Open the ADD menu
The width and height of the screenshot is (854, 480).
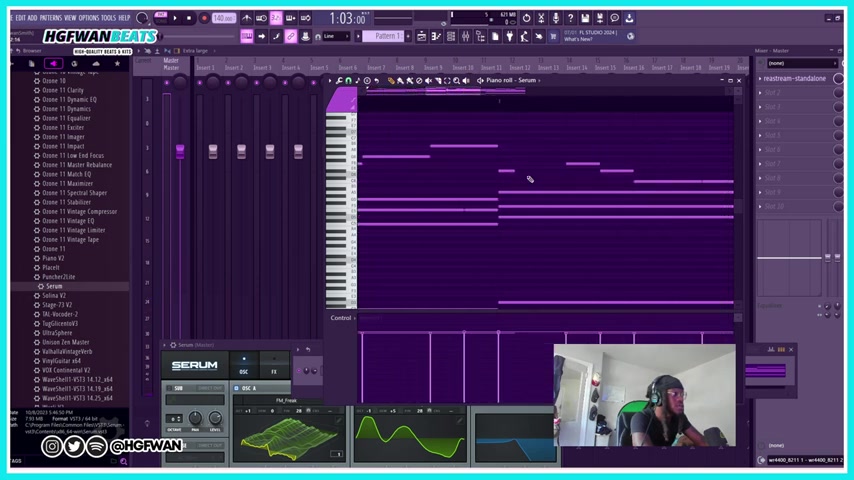click(x=33, y=18)
